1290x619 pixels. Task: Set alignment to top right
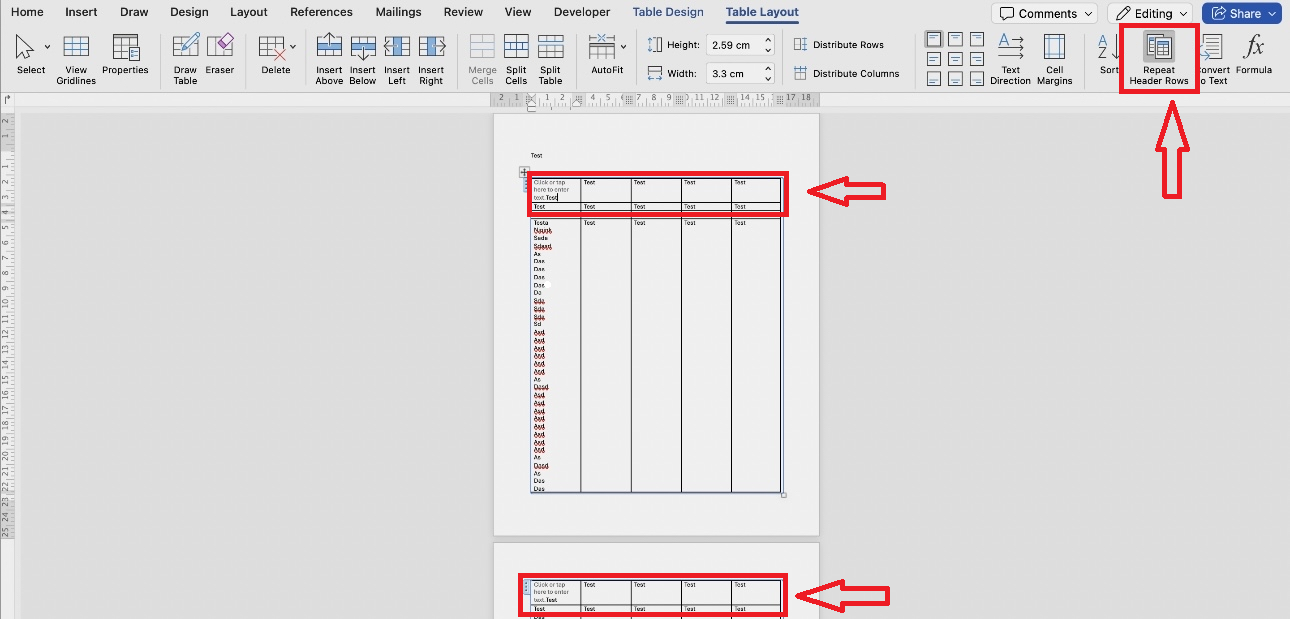tap(976, 39)
